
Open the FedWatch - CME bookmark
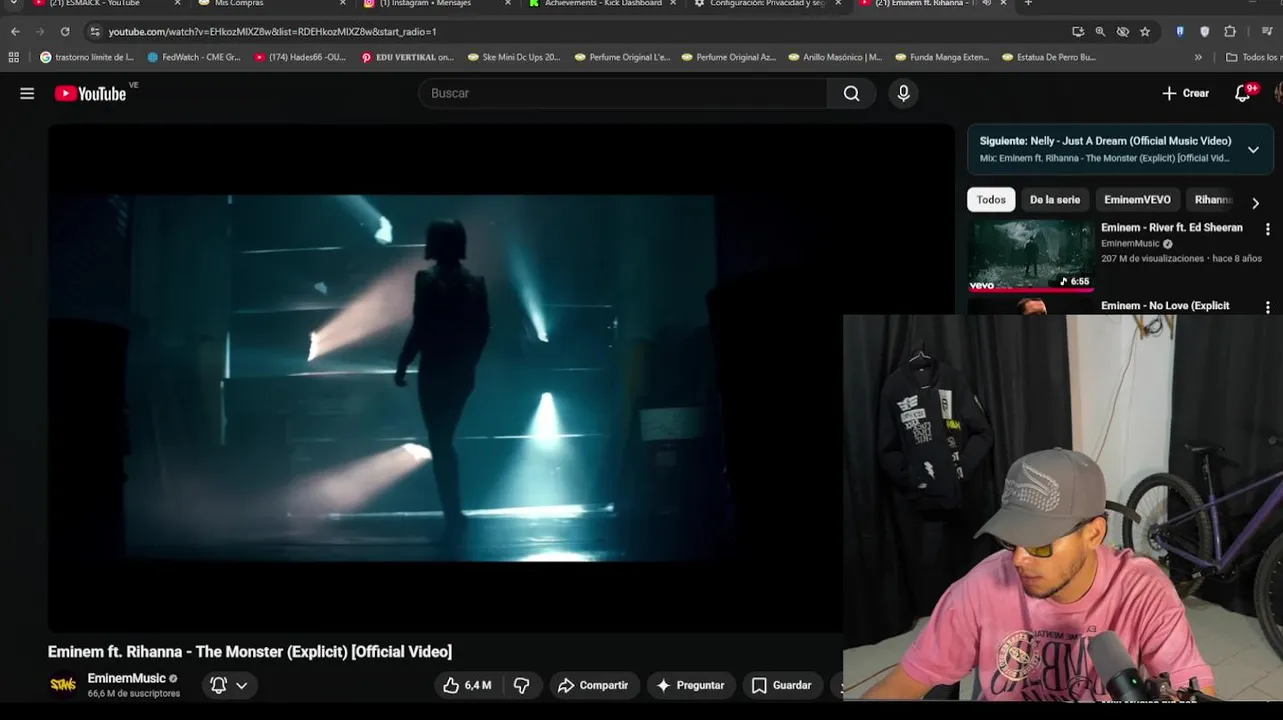[x=194, y=57]
